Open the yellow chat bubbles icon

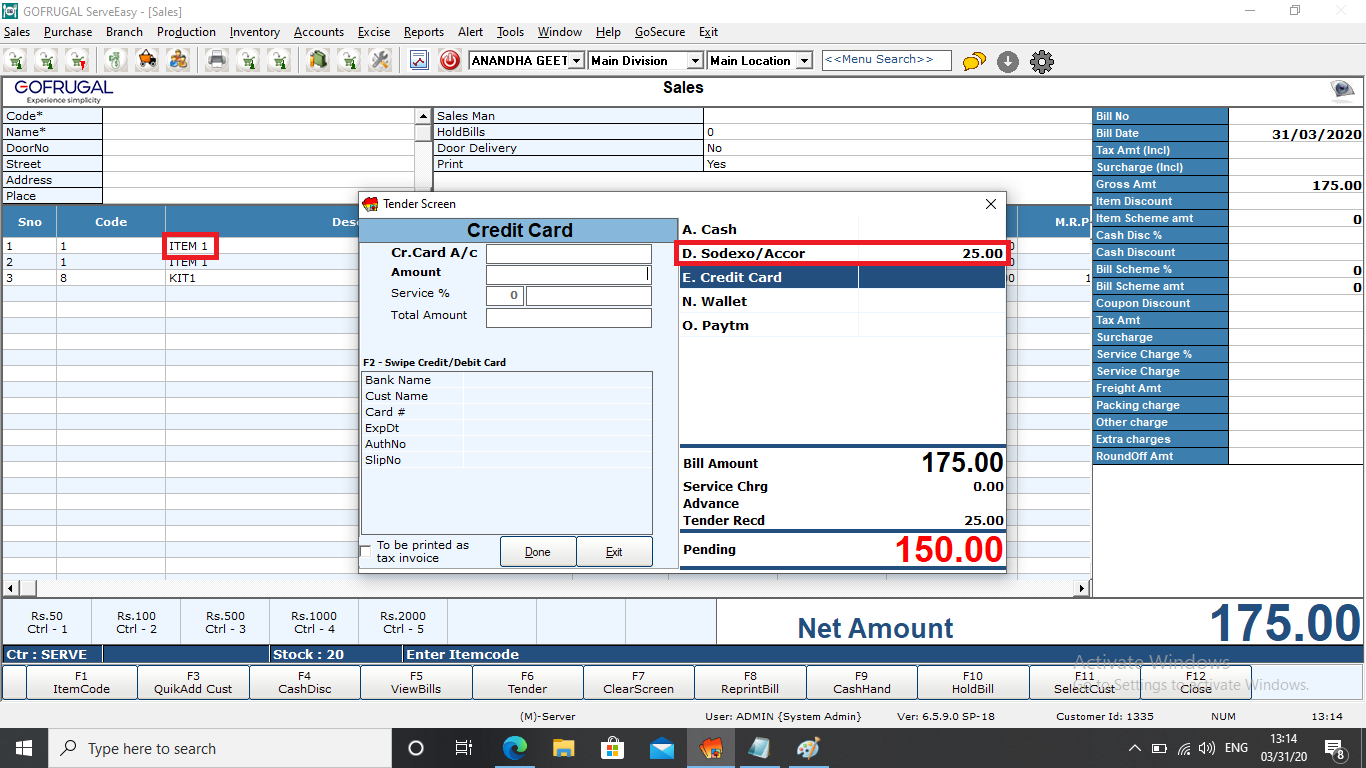coord(974,62)
